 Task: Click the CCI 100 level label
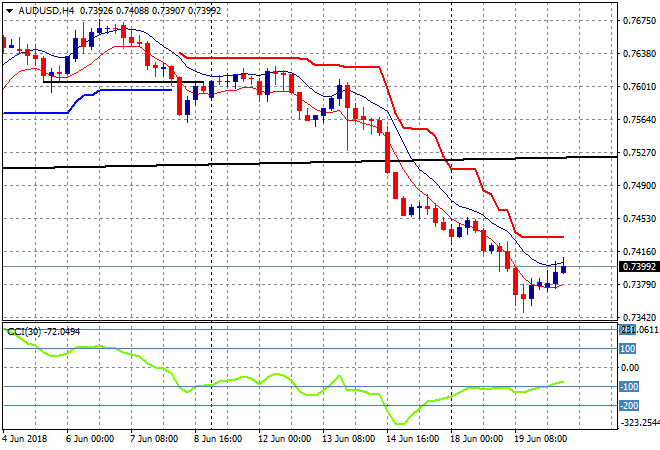click(628, 349)
